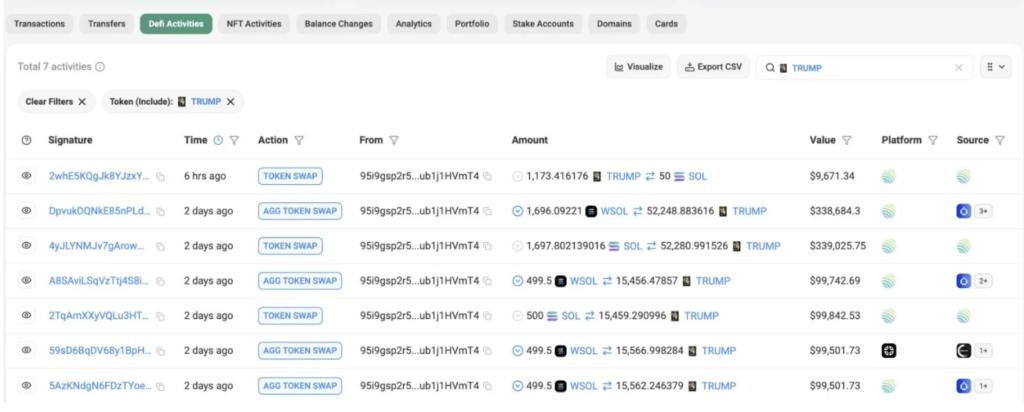Copy From address in $99,742.69 row
This screenshot has height=412, width=1024.
point(487,281)
